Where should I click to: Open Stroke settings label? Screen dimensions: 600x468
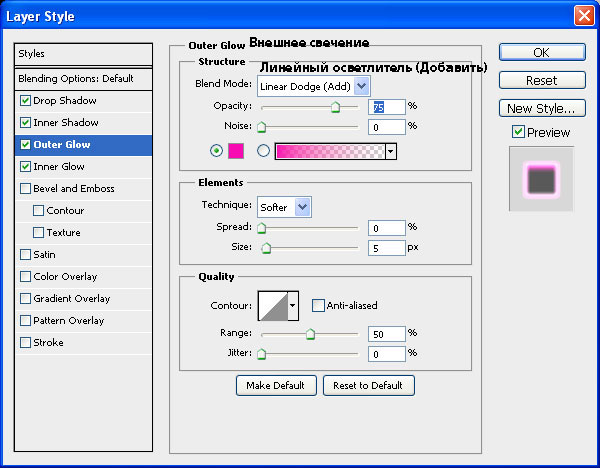click(48, 342)
